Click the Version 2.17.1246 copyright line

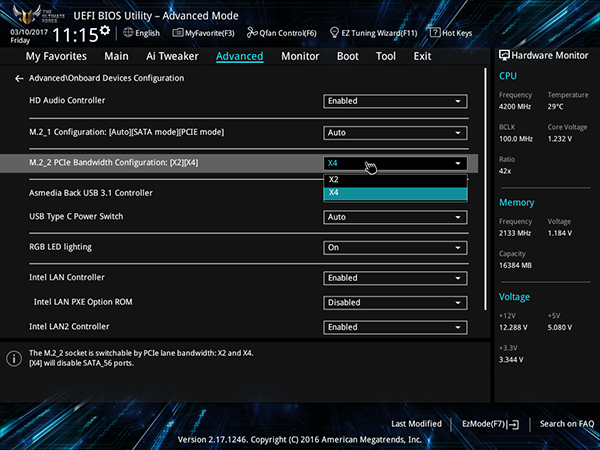click(x=300, y=440)
